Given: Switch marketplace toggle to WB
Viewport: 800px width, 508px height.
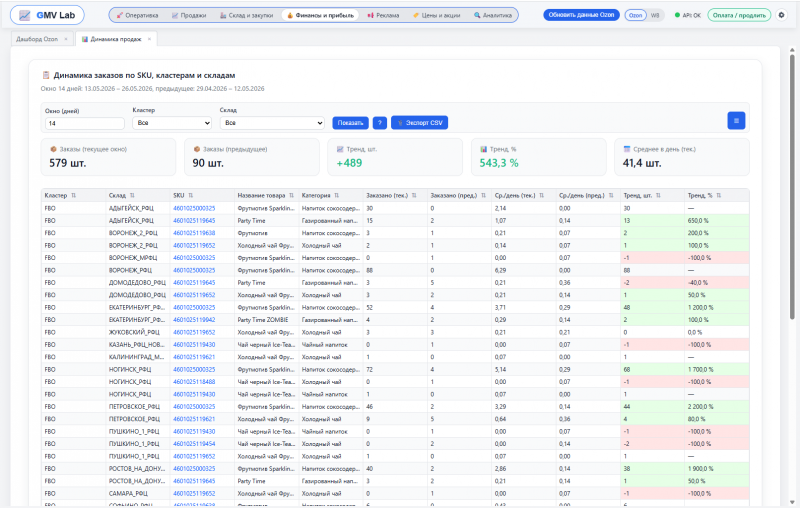Looking at the screenshot, I should tap(655, 15).
